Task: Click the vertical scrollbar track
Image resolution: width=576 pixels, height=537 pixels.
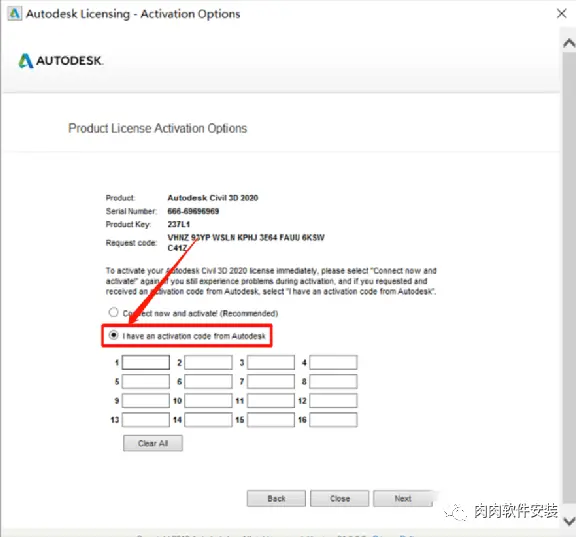Action: [569, 279]
